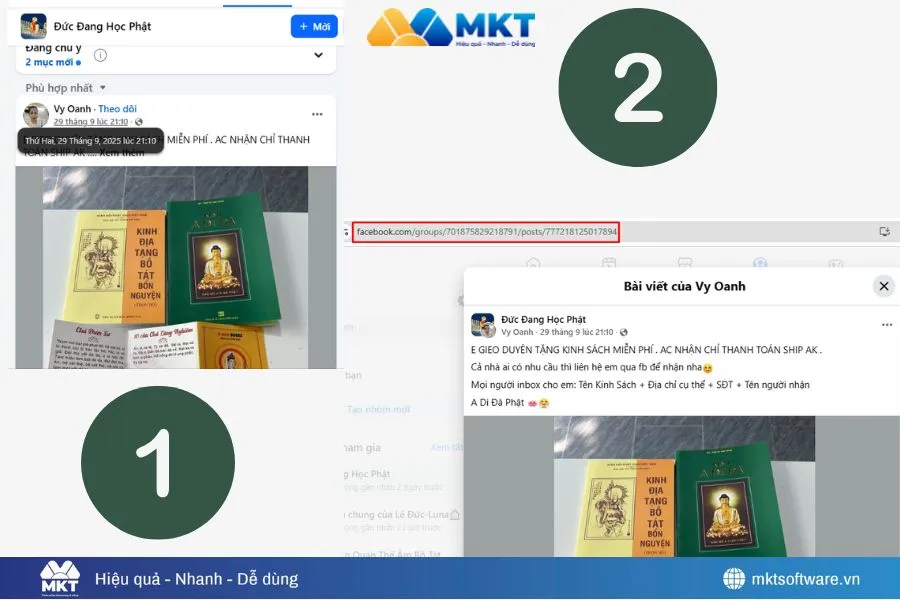Open the Facebook Home navigation icon
Screen dimensions: 900x600
tap(533, 262)
